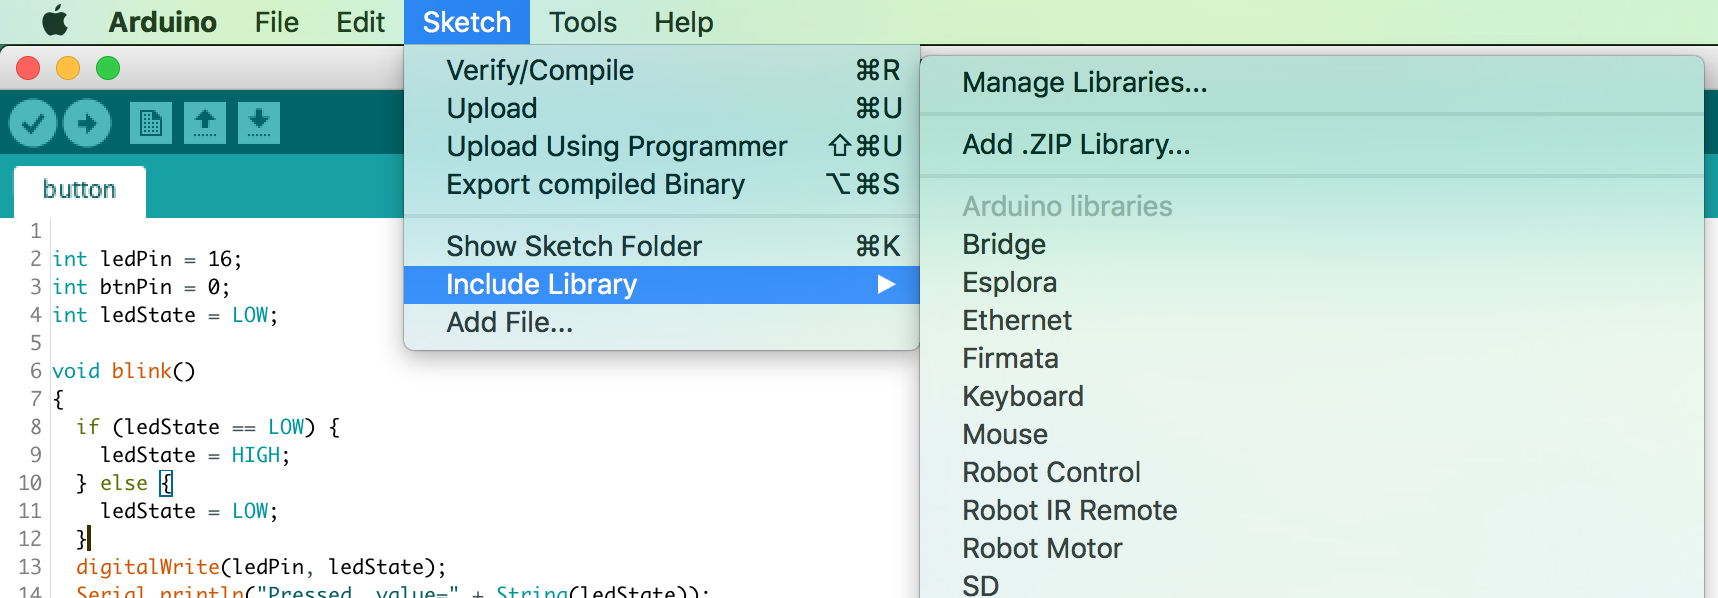Include the Robot Motor library
This screenshot has width=1718, height=598.
[x=1311, y=548]
